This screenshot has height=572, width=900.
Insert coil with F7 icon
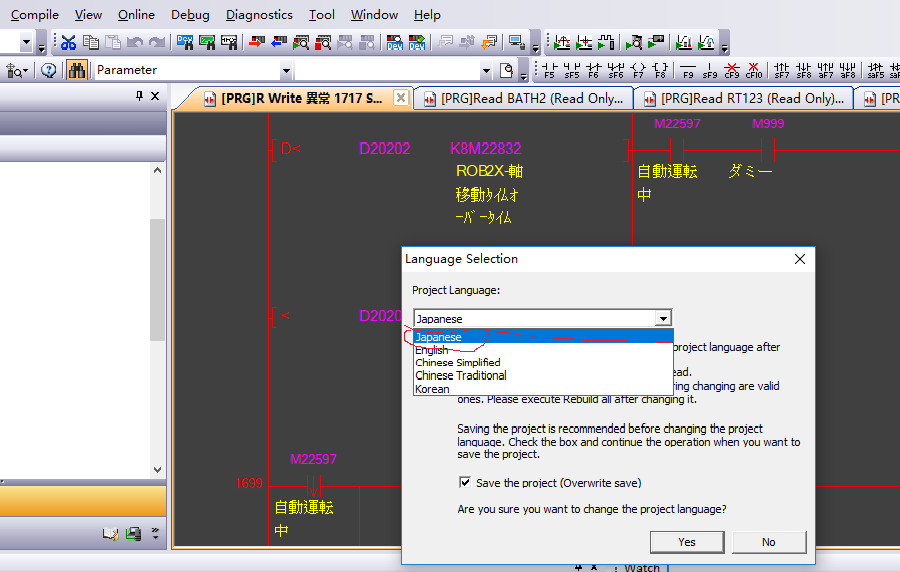[x=638, y=70]
